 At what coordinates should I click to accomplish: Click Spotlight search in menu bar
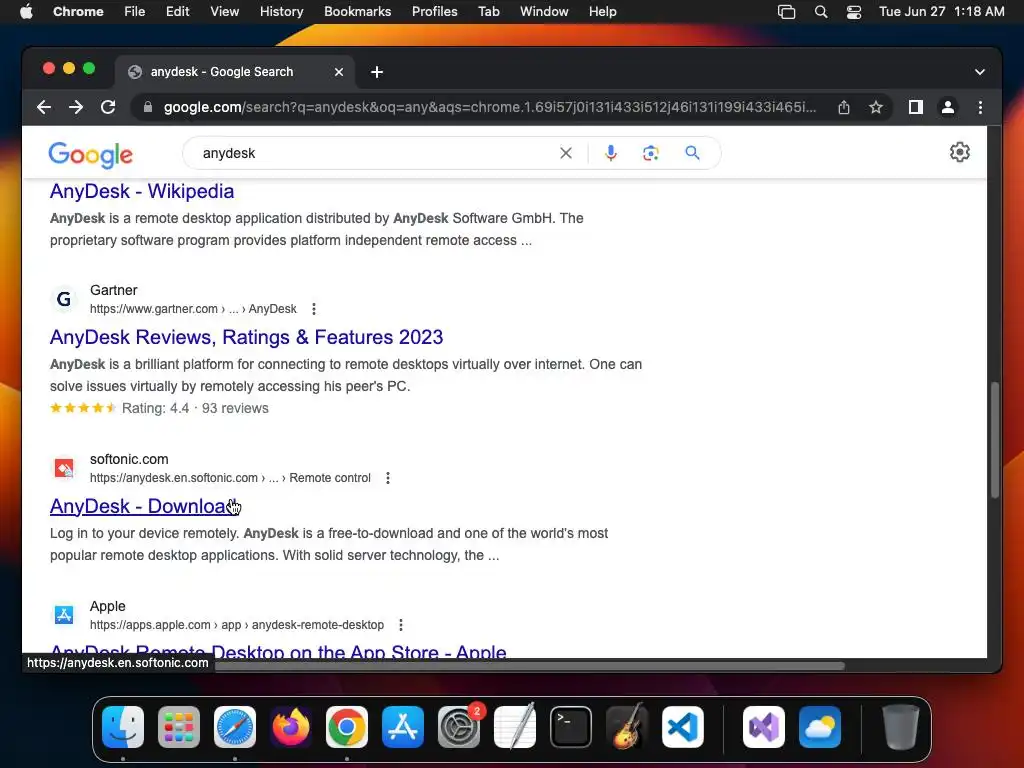point(821,12)
